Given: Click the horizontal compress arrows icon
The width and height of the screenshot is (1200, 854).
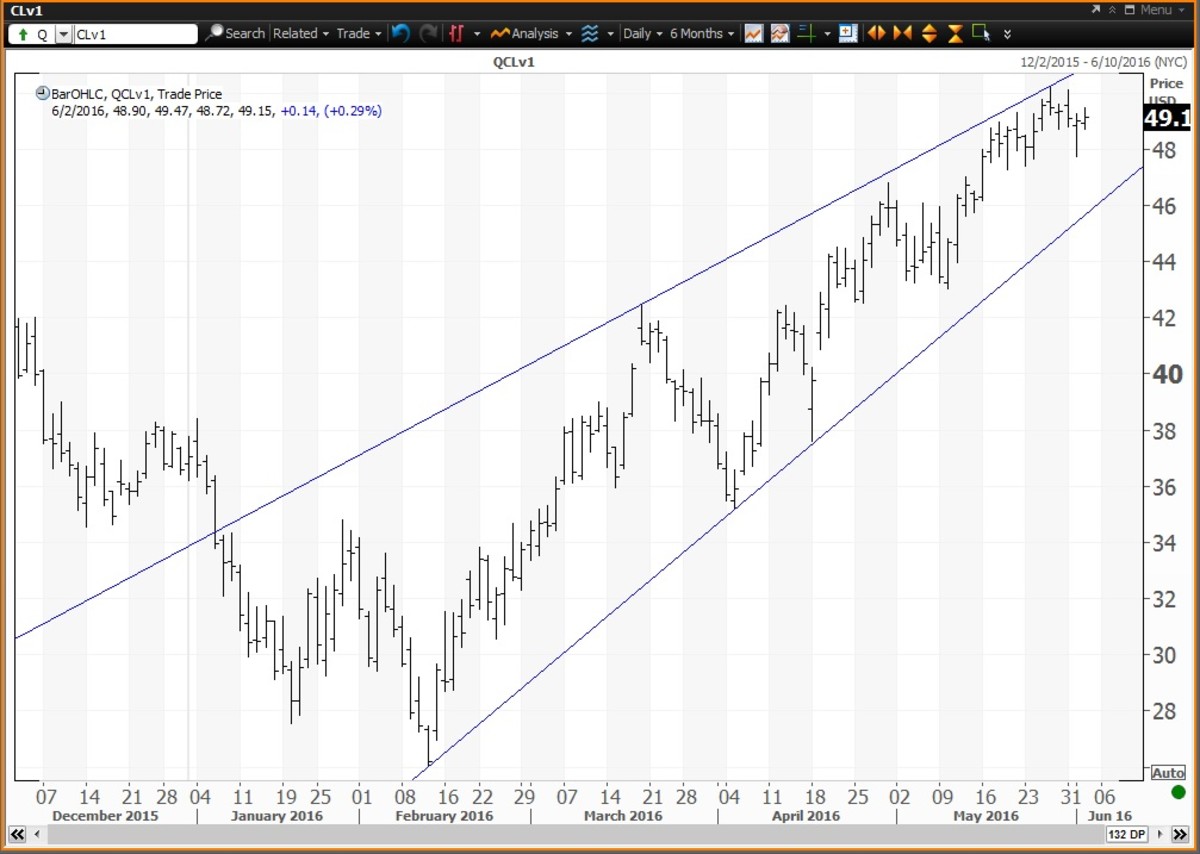Looking at the screenshot, I should [x=902, y=33].
